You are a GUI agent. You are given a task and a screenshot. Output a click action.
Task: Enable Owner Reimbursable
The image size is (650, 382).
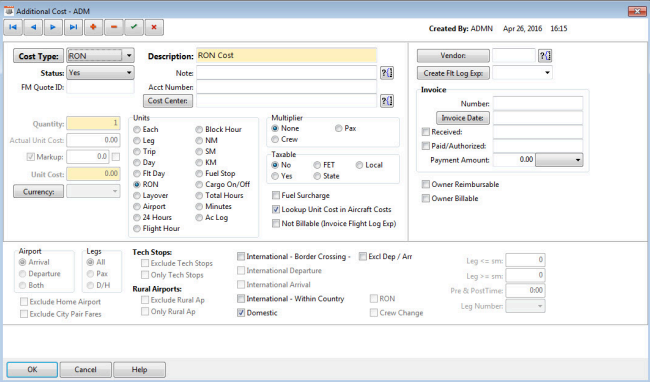pyautogui.click(x=425, y=184)
